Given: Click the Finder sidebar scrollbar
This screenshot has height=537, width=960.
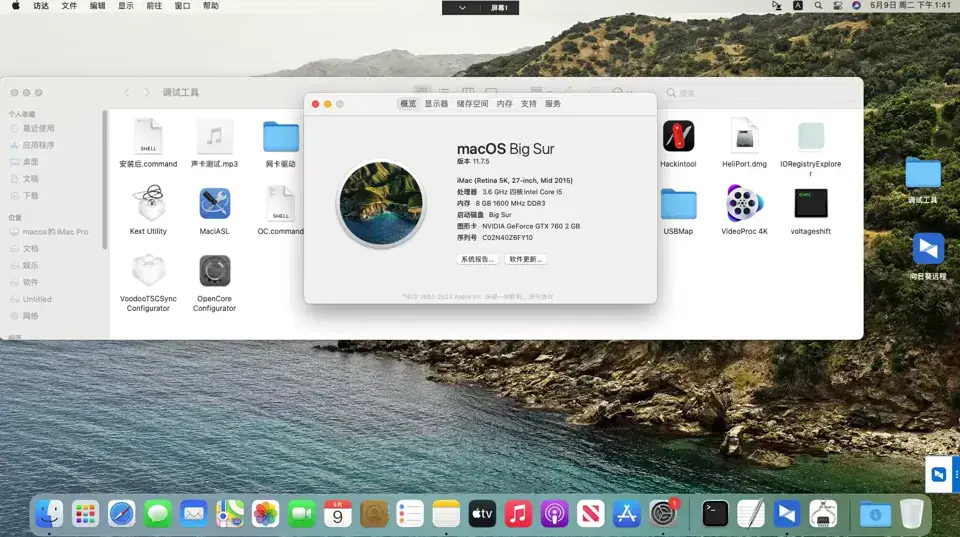Looking at the screenshot, I should [x=105, y=180].
